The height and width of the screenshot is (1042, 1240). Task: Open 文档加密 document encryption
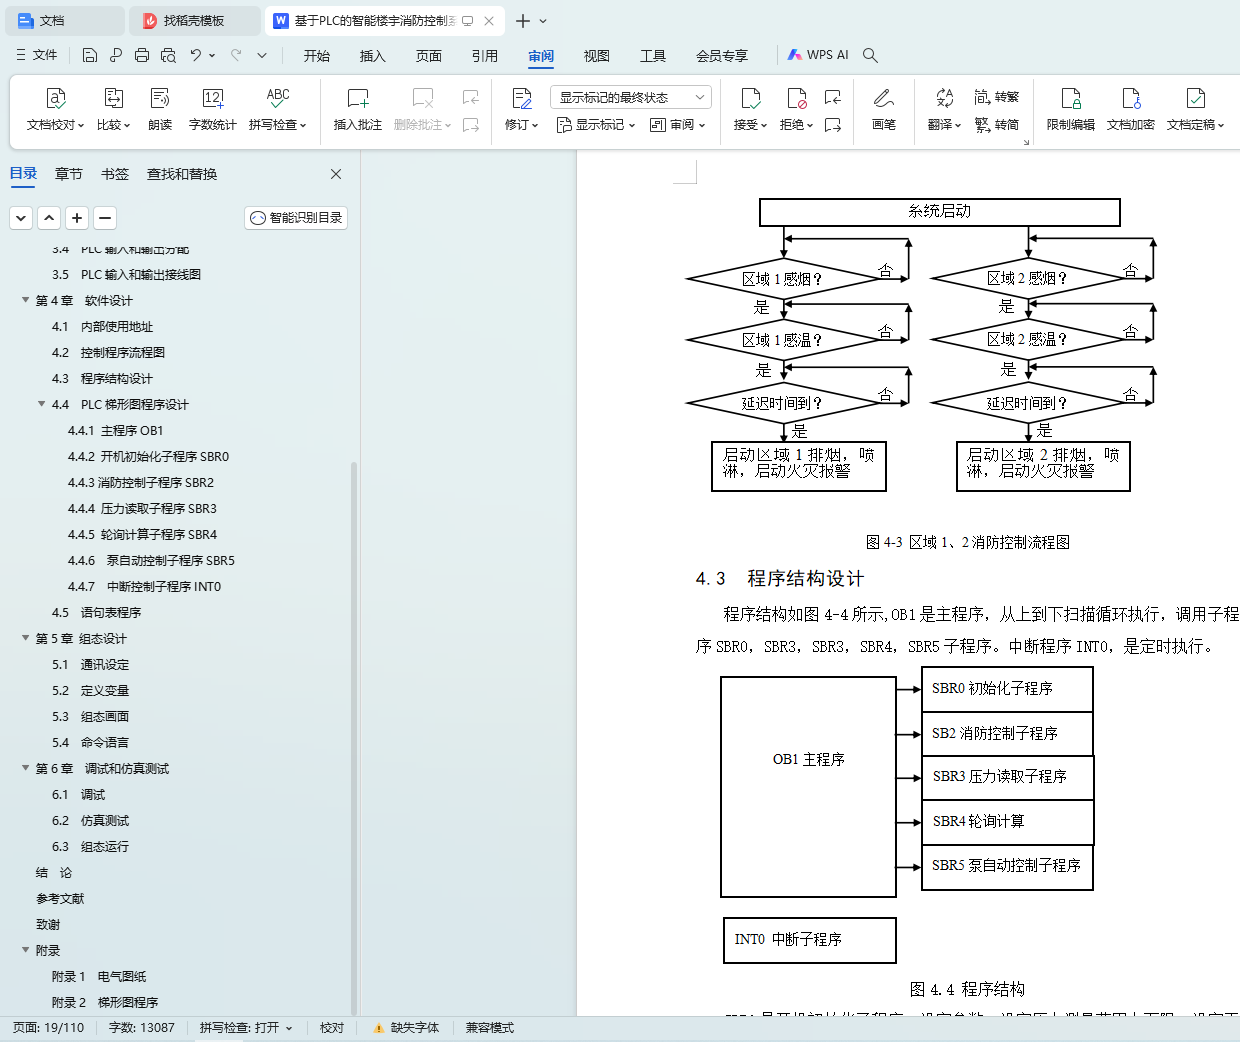1131,110
